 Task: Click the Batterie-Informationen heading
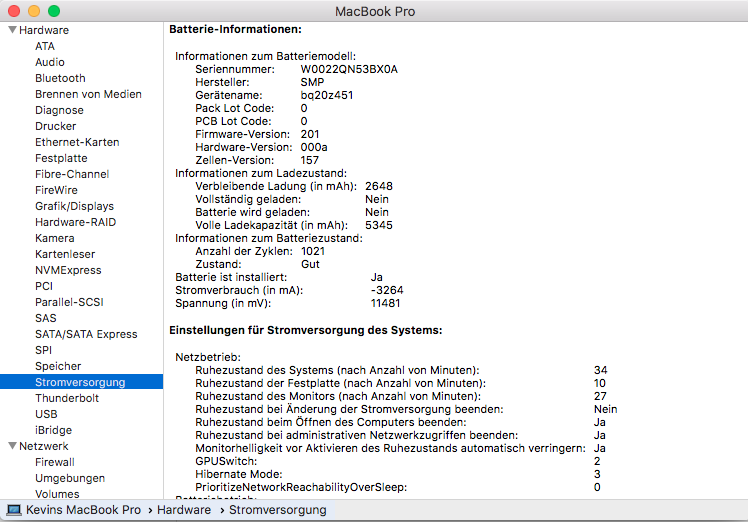point(235,29)
